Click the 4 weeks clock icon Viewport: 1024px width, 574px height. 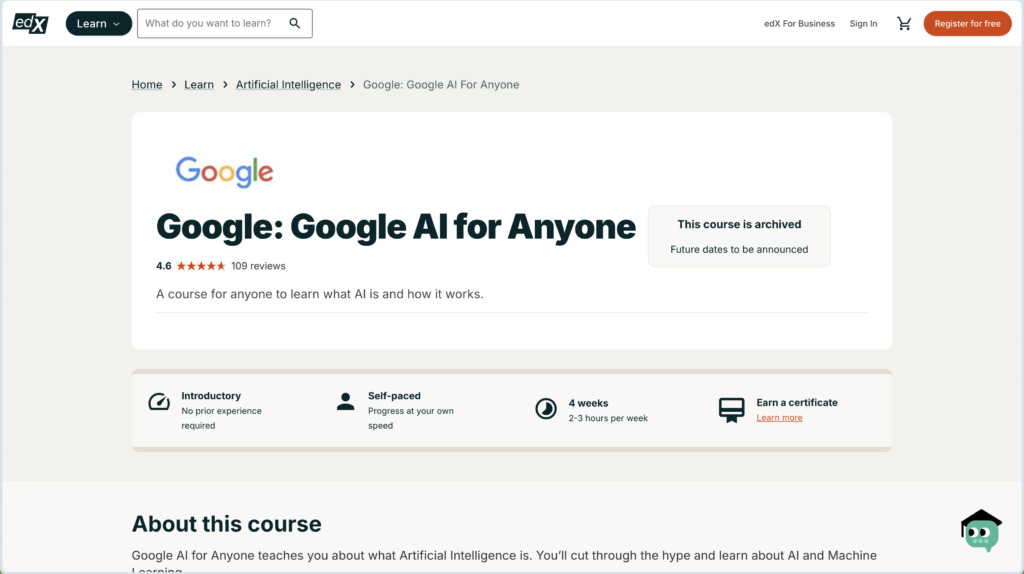click(546, 409)
